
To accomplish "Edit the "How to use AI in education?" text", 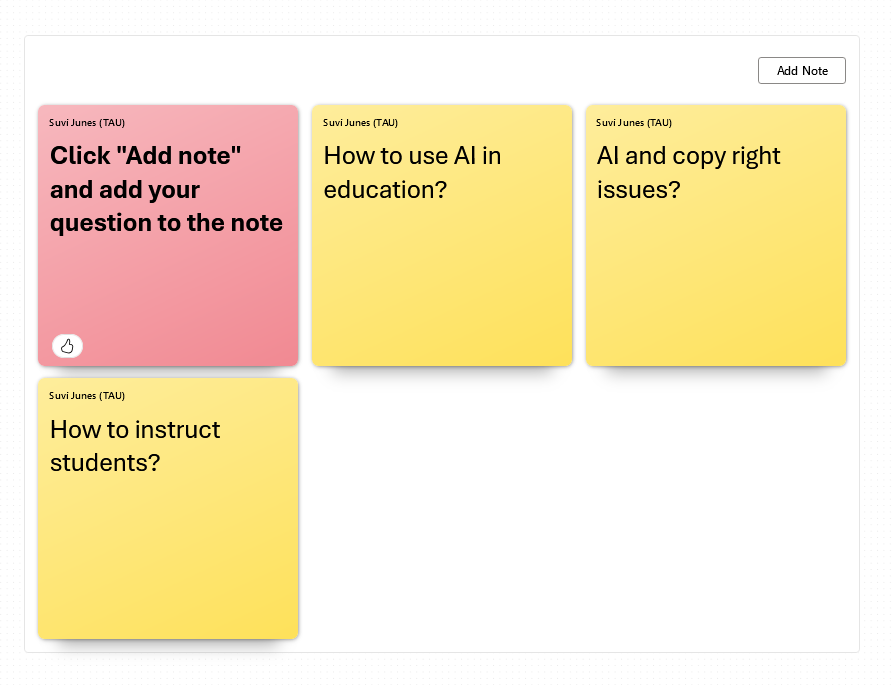I will click(x=412, y=172).
